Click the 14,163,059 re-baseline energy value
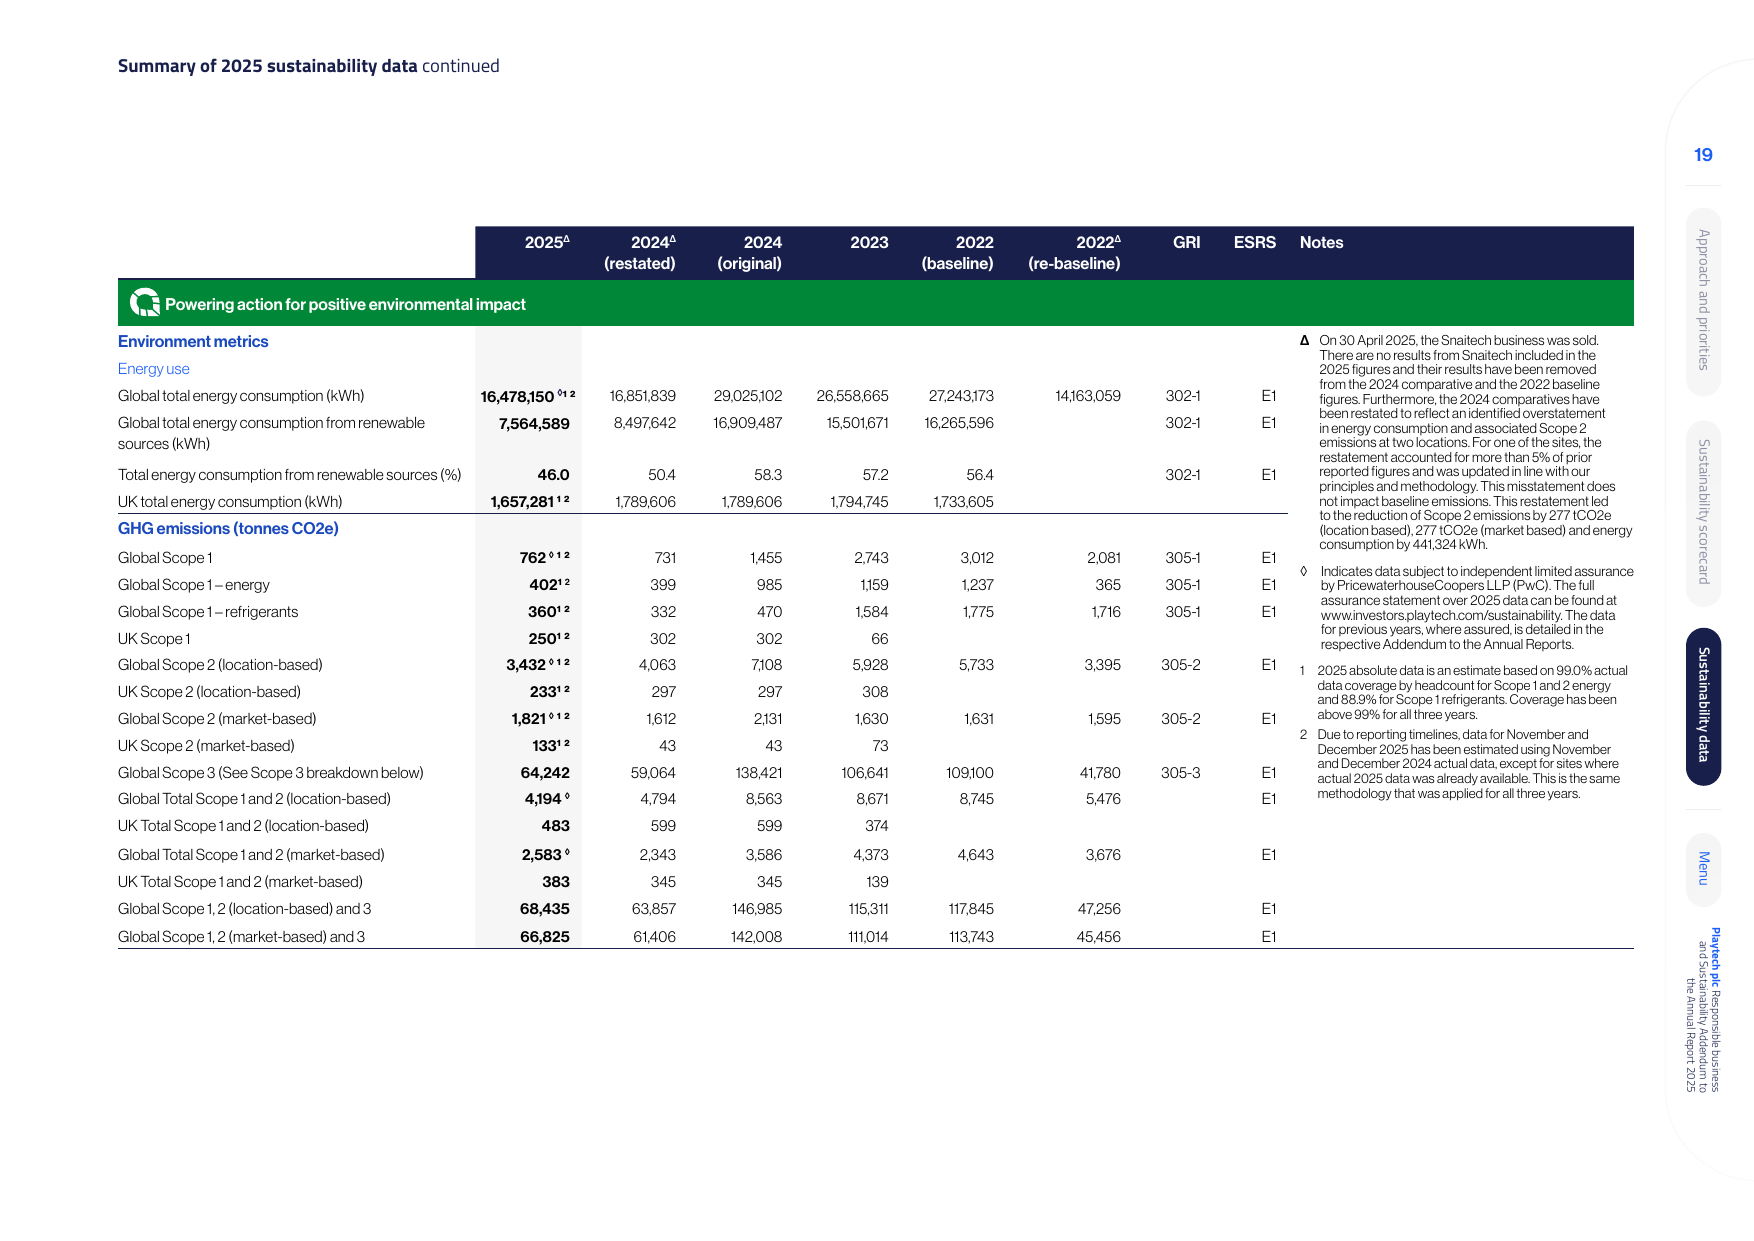 pyautogui.click(x=1088, y=396)
